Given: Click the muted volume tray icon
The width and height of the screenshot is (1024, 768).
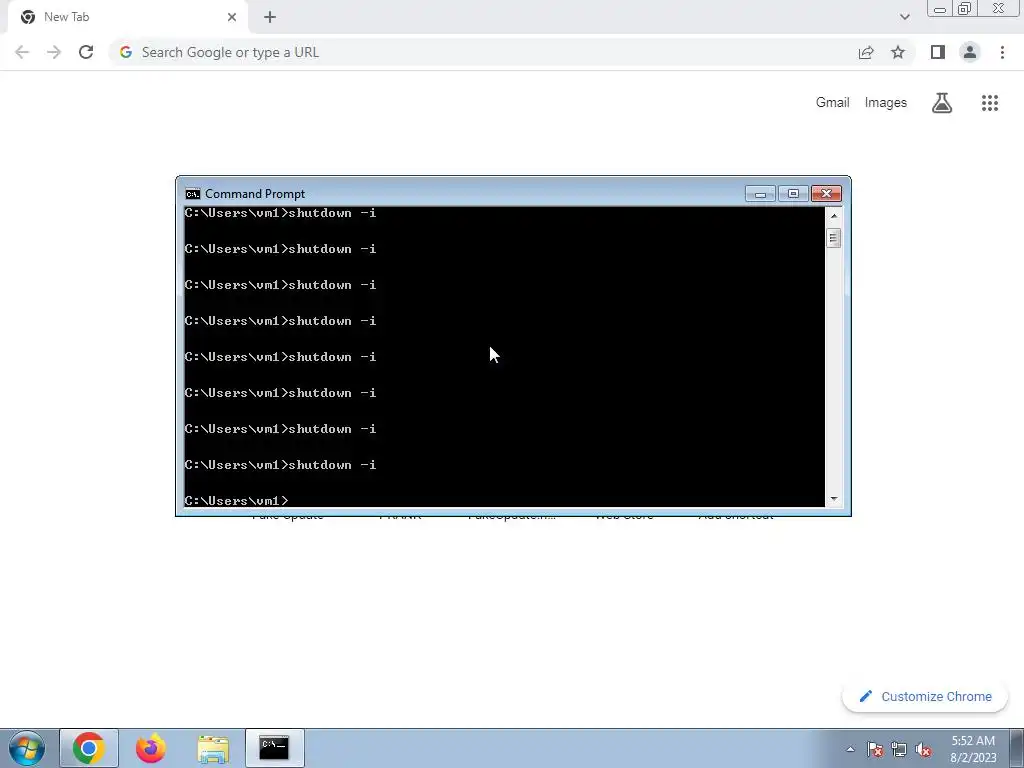Looking at the screenshot, I should [923, 749].
